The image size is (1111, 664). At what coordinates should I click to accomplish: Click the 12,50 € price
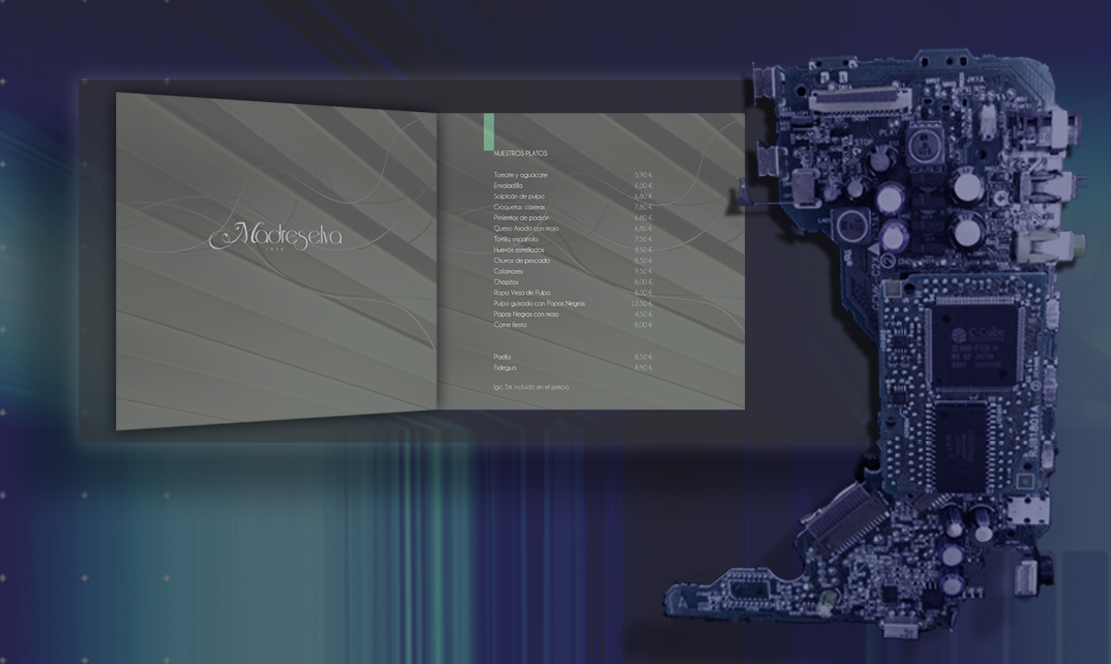[641, 303]
